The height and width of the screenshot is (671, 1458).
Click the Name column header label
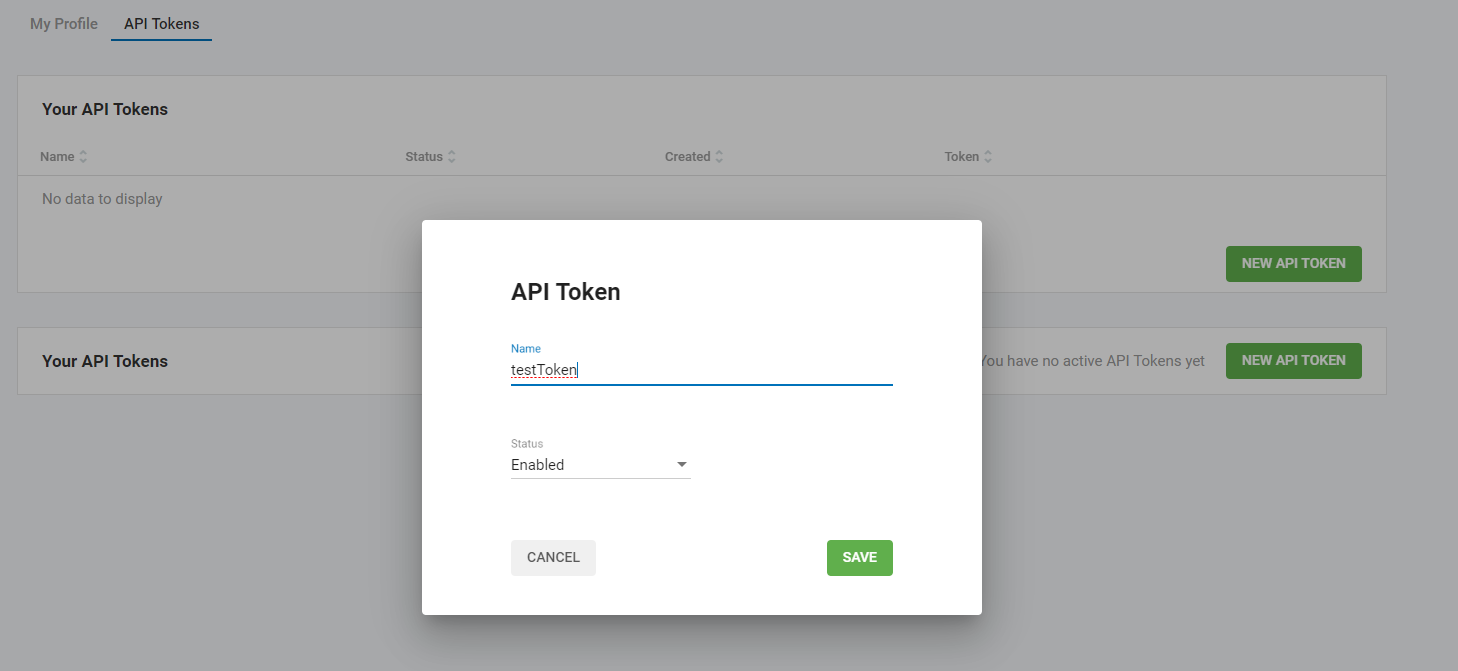coord(57,157)
